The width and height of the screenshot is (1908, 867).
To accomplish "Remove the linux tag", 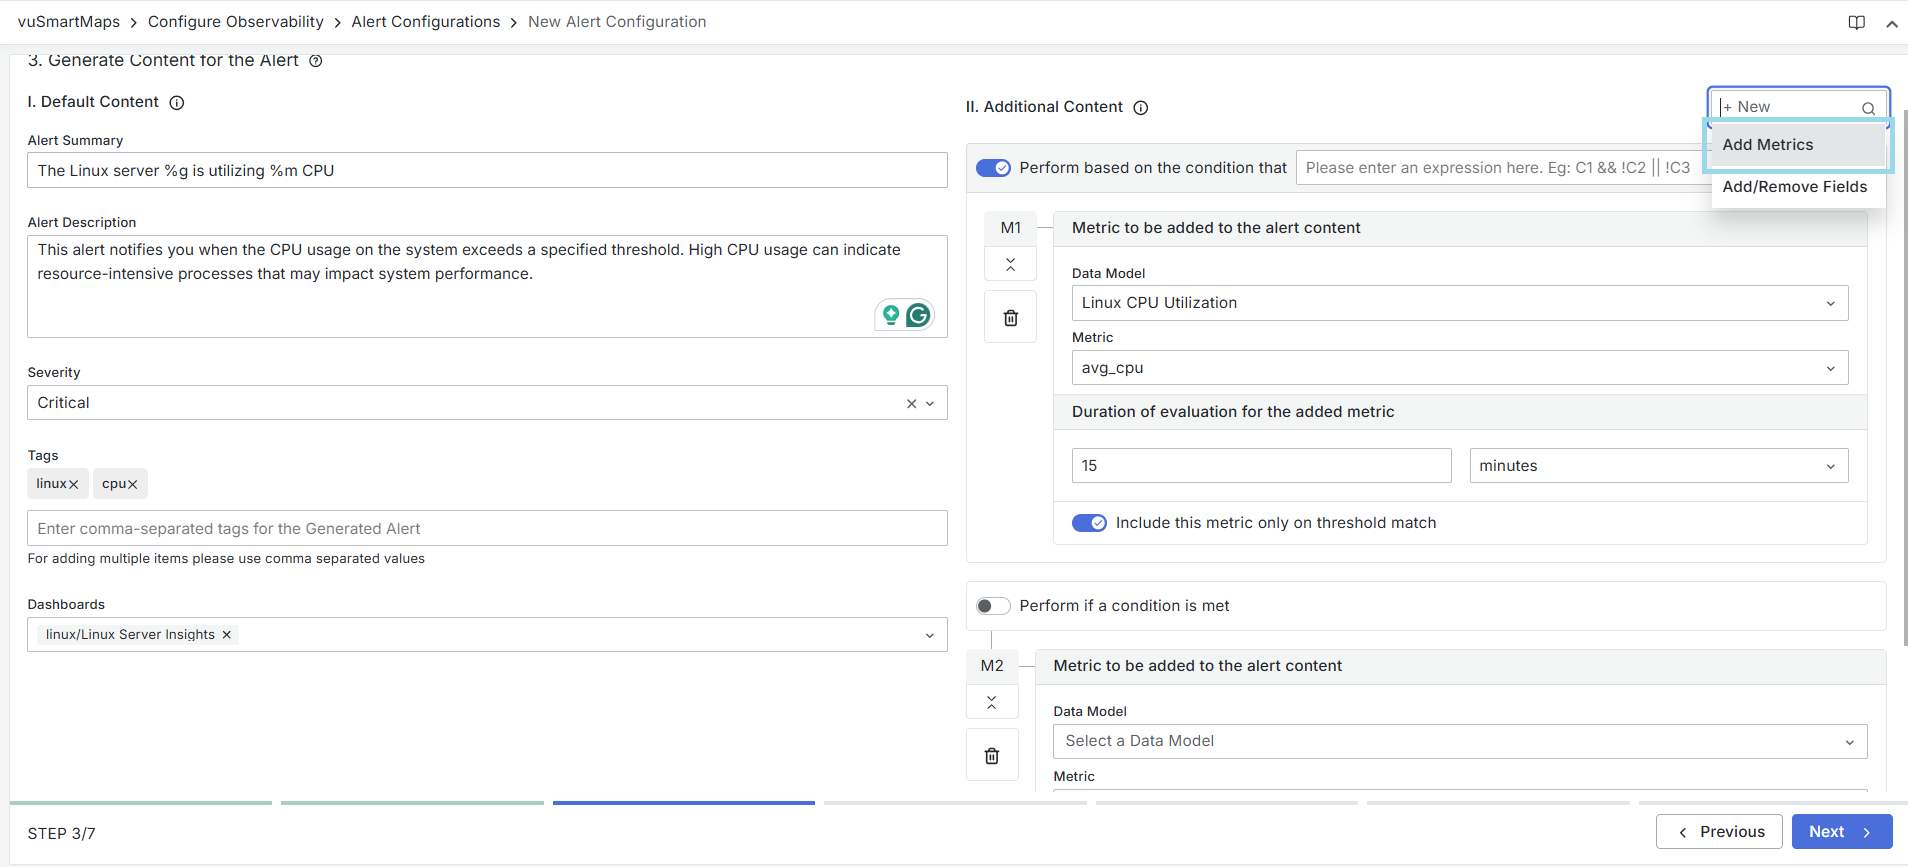I will 74,484.
